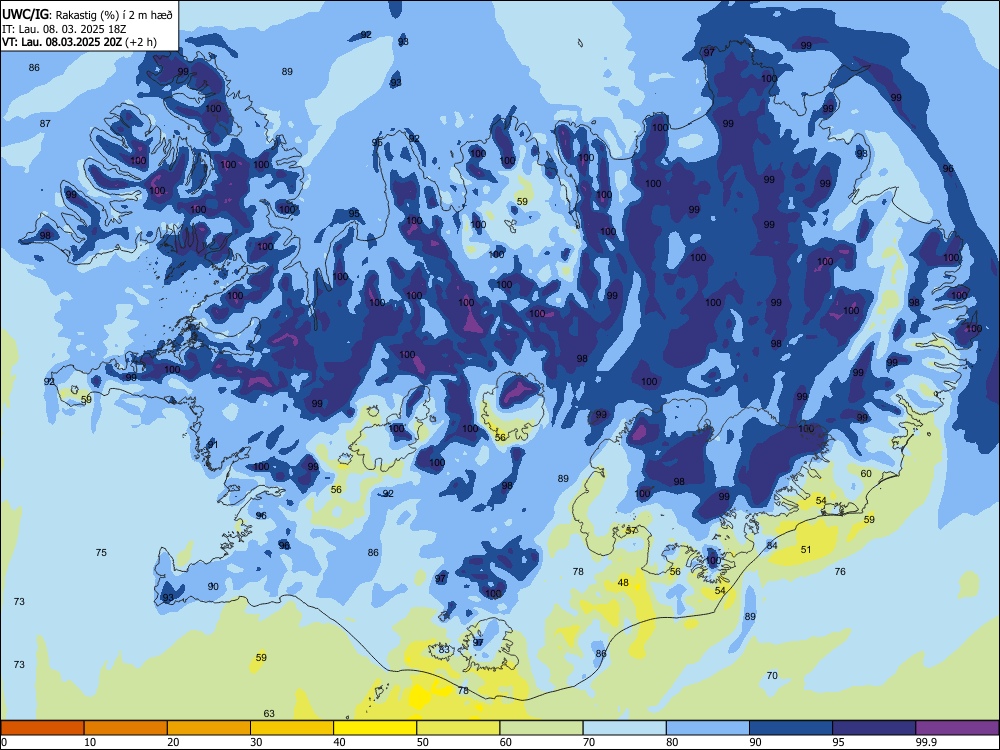
Task: Select the map value '57' on the glacier
Action: [631, 530]
